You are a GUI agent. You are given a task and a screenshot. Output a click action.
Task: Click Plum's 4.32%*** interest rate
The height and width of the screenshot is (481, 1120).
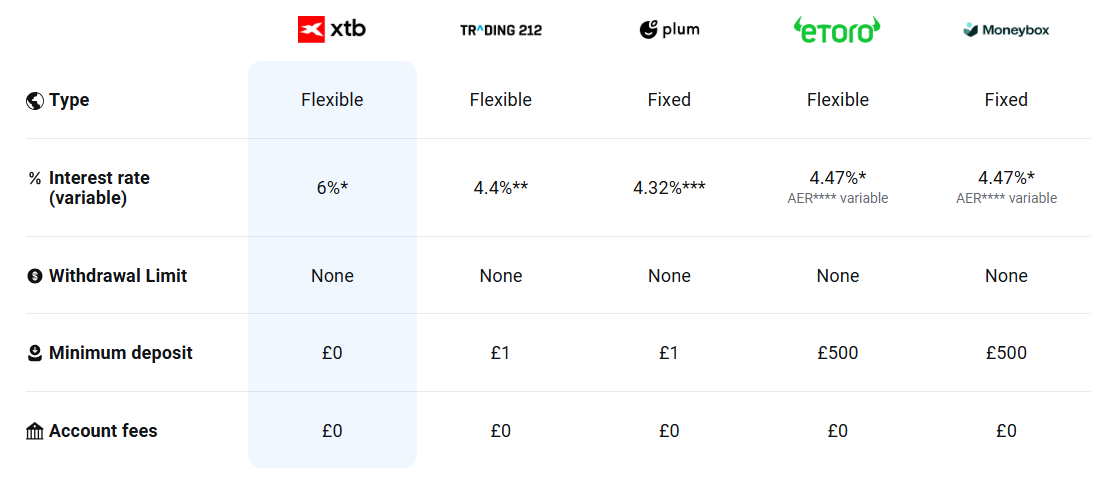pos(669,187)
